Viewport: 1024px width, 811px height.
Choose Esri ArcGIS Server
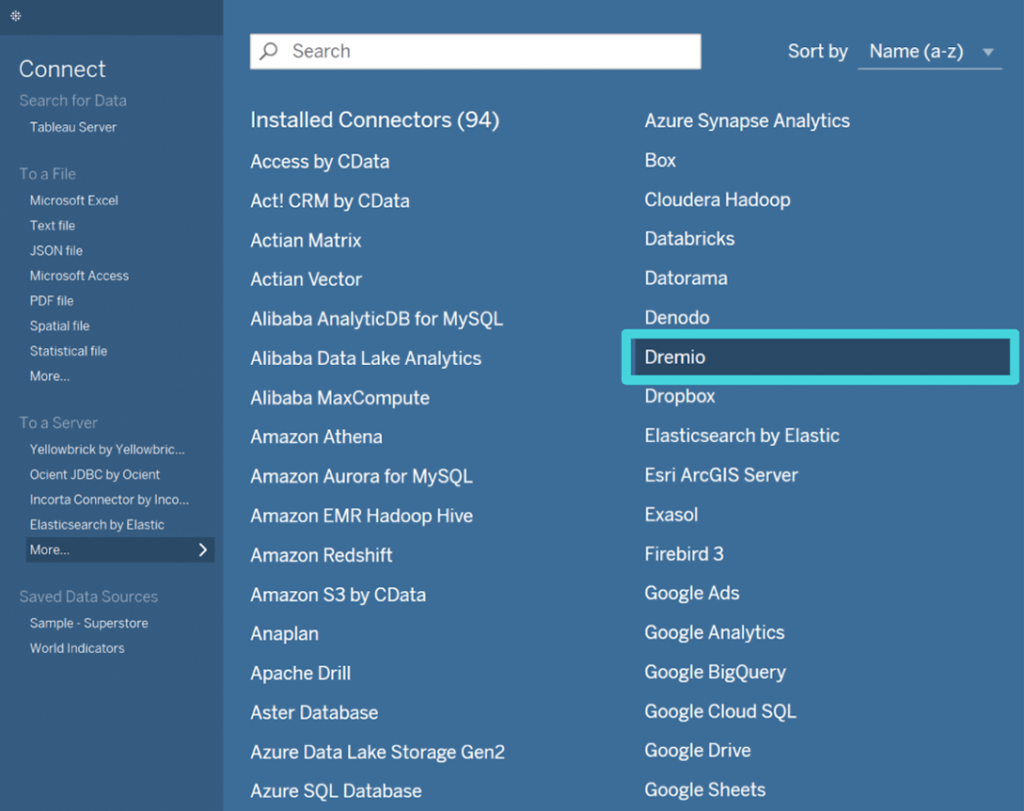[x=721, y=475]
